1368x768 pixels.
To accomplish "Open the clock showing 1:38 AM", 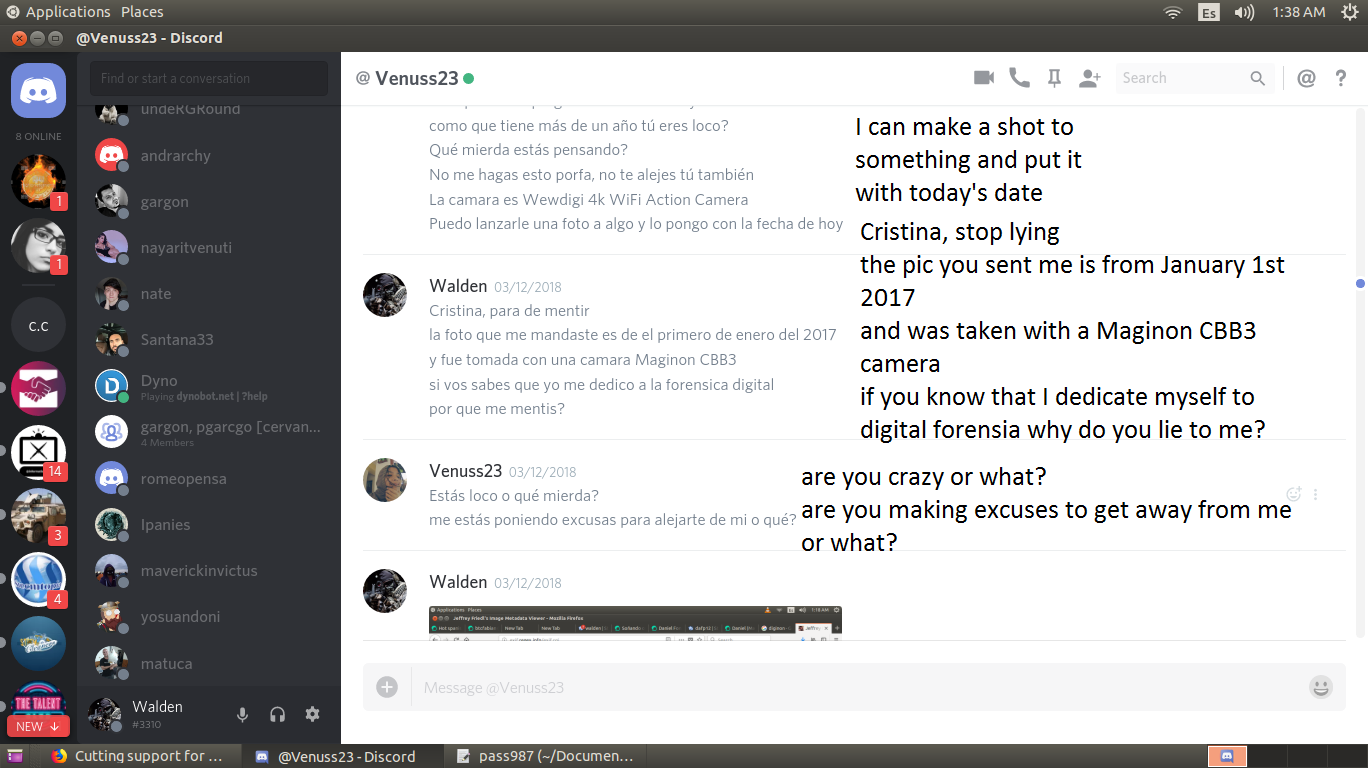I will coord(1299,12).
